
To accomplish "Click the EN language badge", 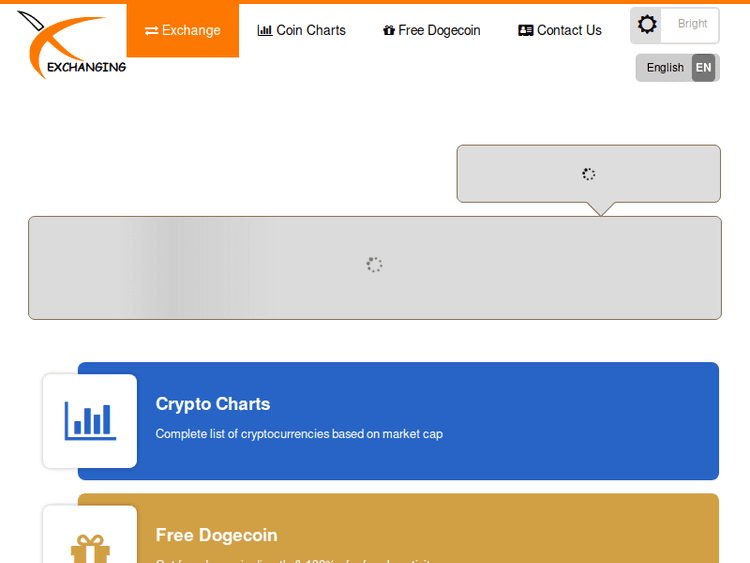I will 704,68.
